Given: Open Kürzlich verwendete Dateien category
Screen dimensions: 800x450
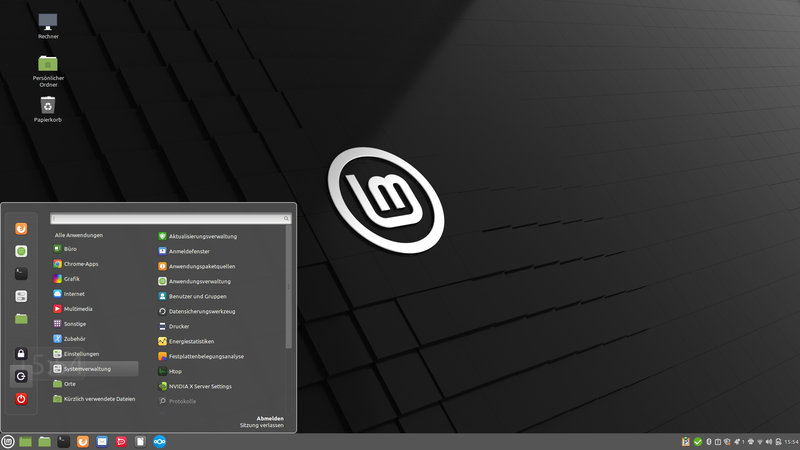Looking at the screenshot, I should click(94, 399).
